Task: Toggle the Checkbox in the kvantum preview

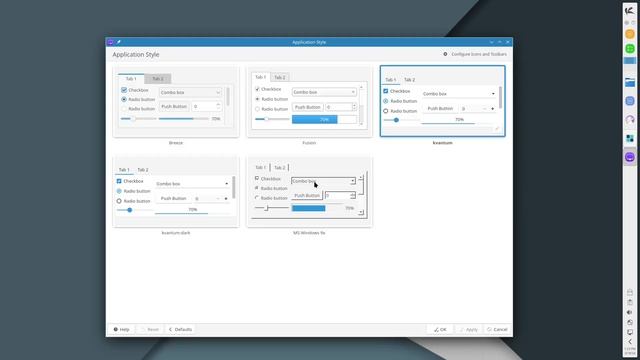Action: [386, 91]
